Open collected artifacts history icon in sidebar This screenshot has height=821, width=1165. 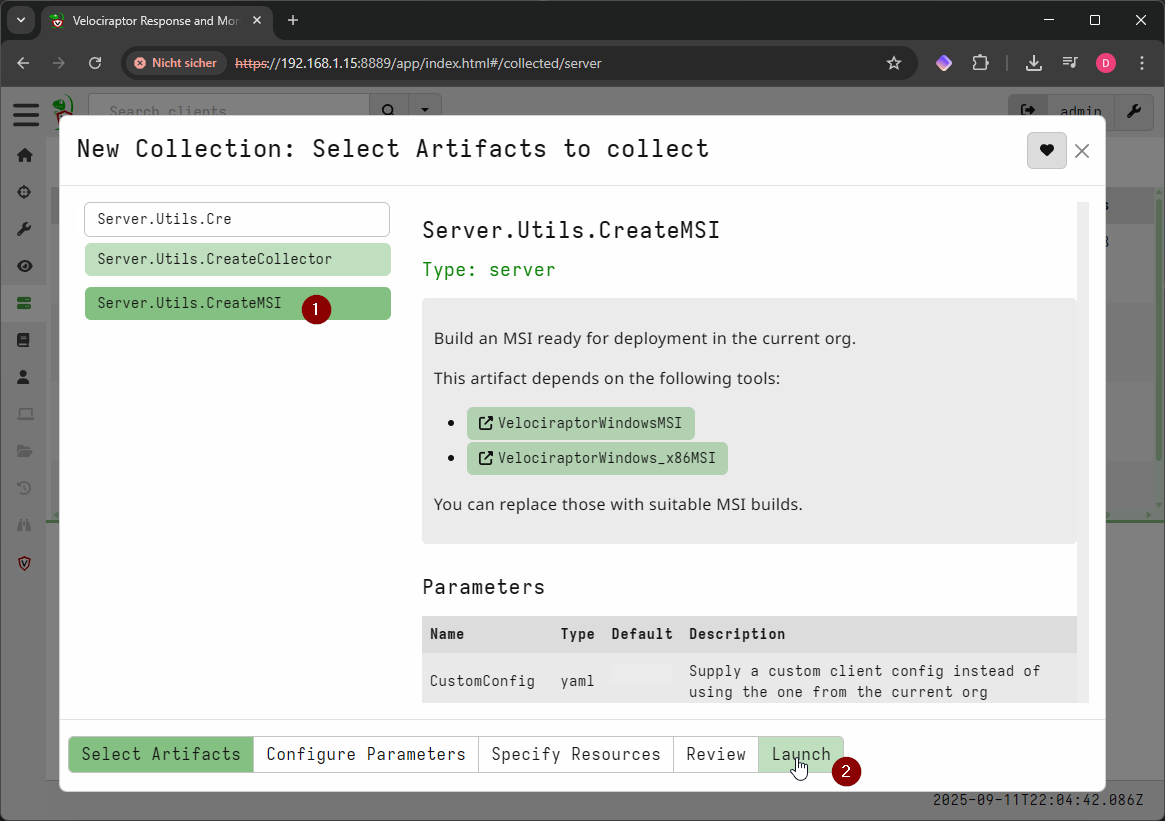pyautogui.click(x=25, y=488)
